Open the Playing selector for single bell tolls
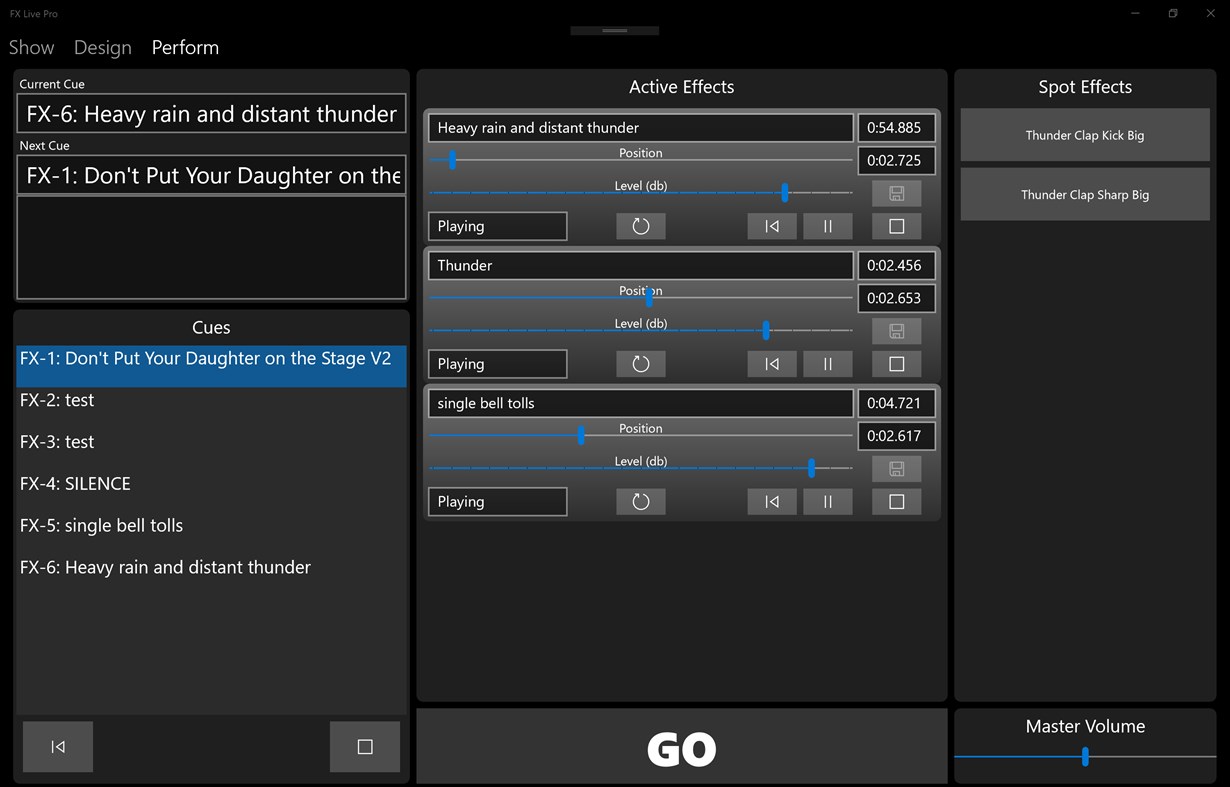1230x787 pixels. [497, 501]
